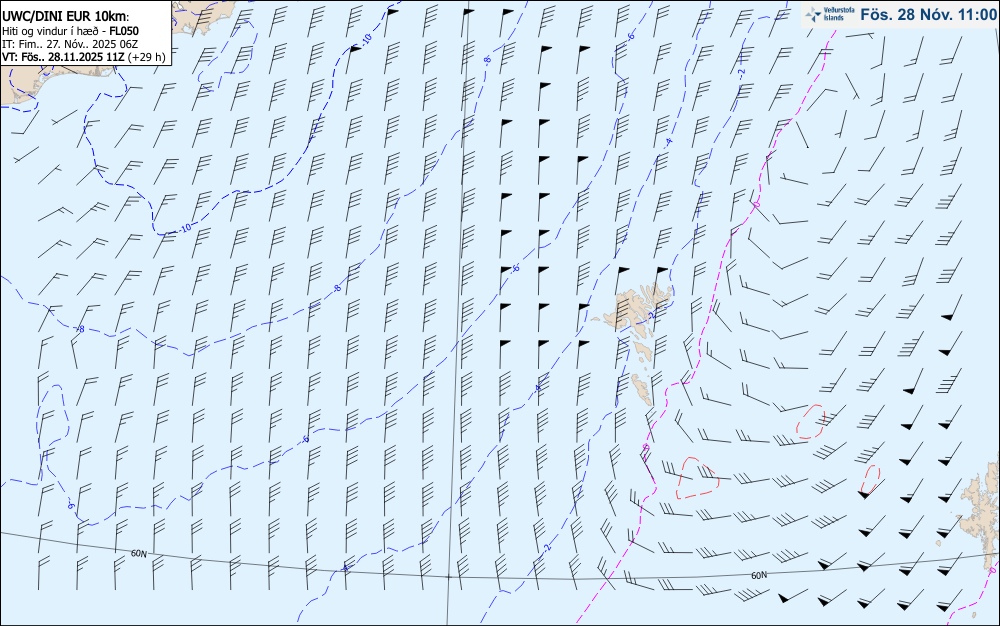Click the 'VT: Fös.. 28.11.2025 11Z (+29 h)' line

(x=84, y=57)
